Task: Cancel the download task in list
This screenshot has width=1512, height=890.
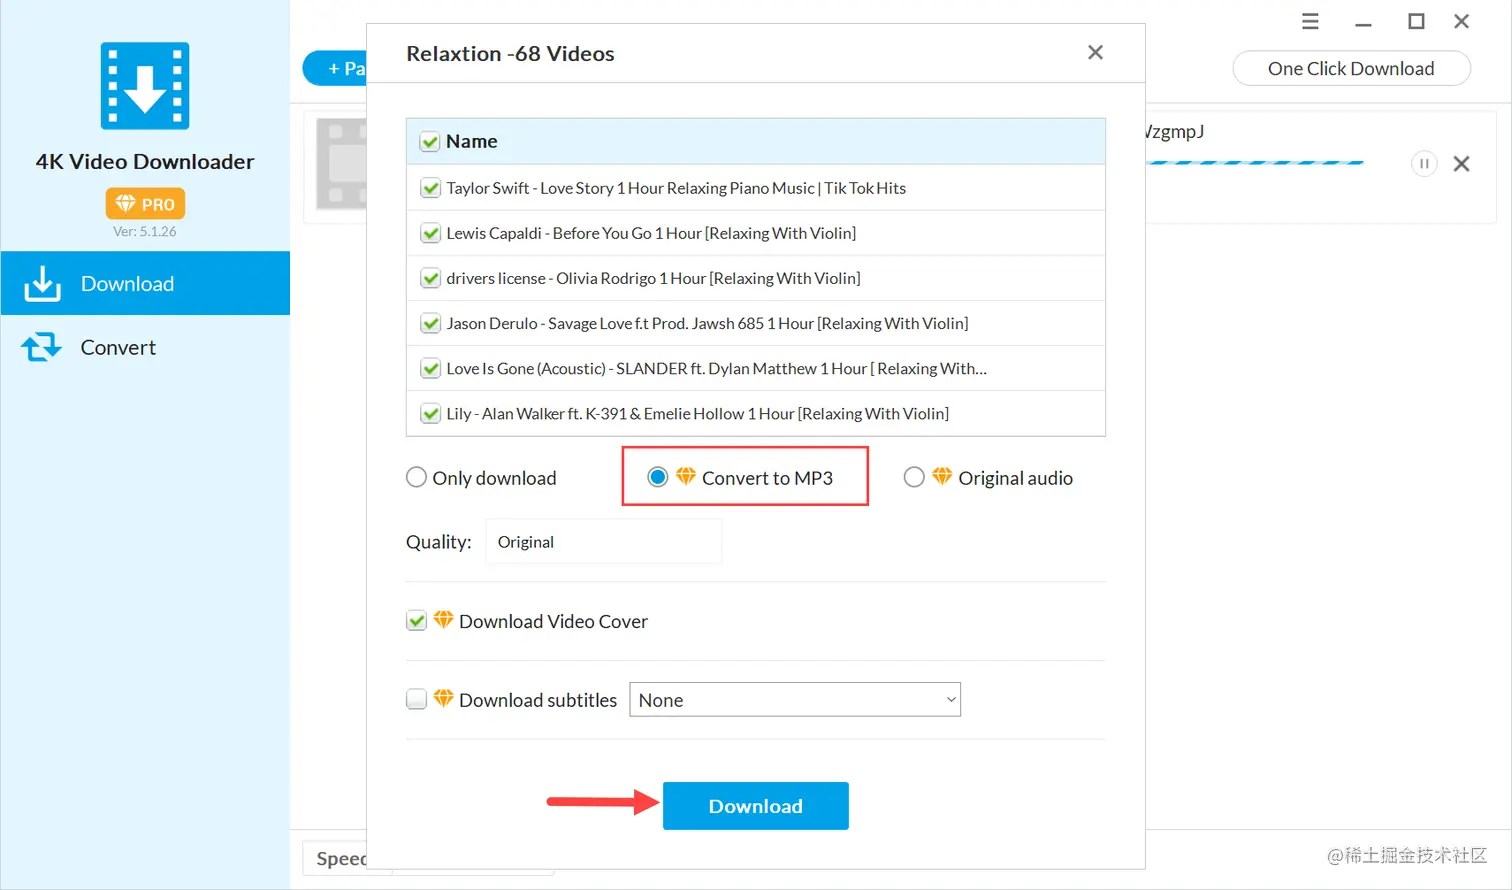Action: (1461, 163)
